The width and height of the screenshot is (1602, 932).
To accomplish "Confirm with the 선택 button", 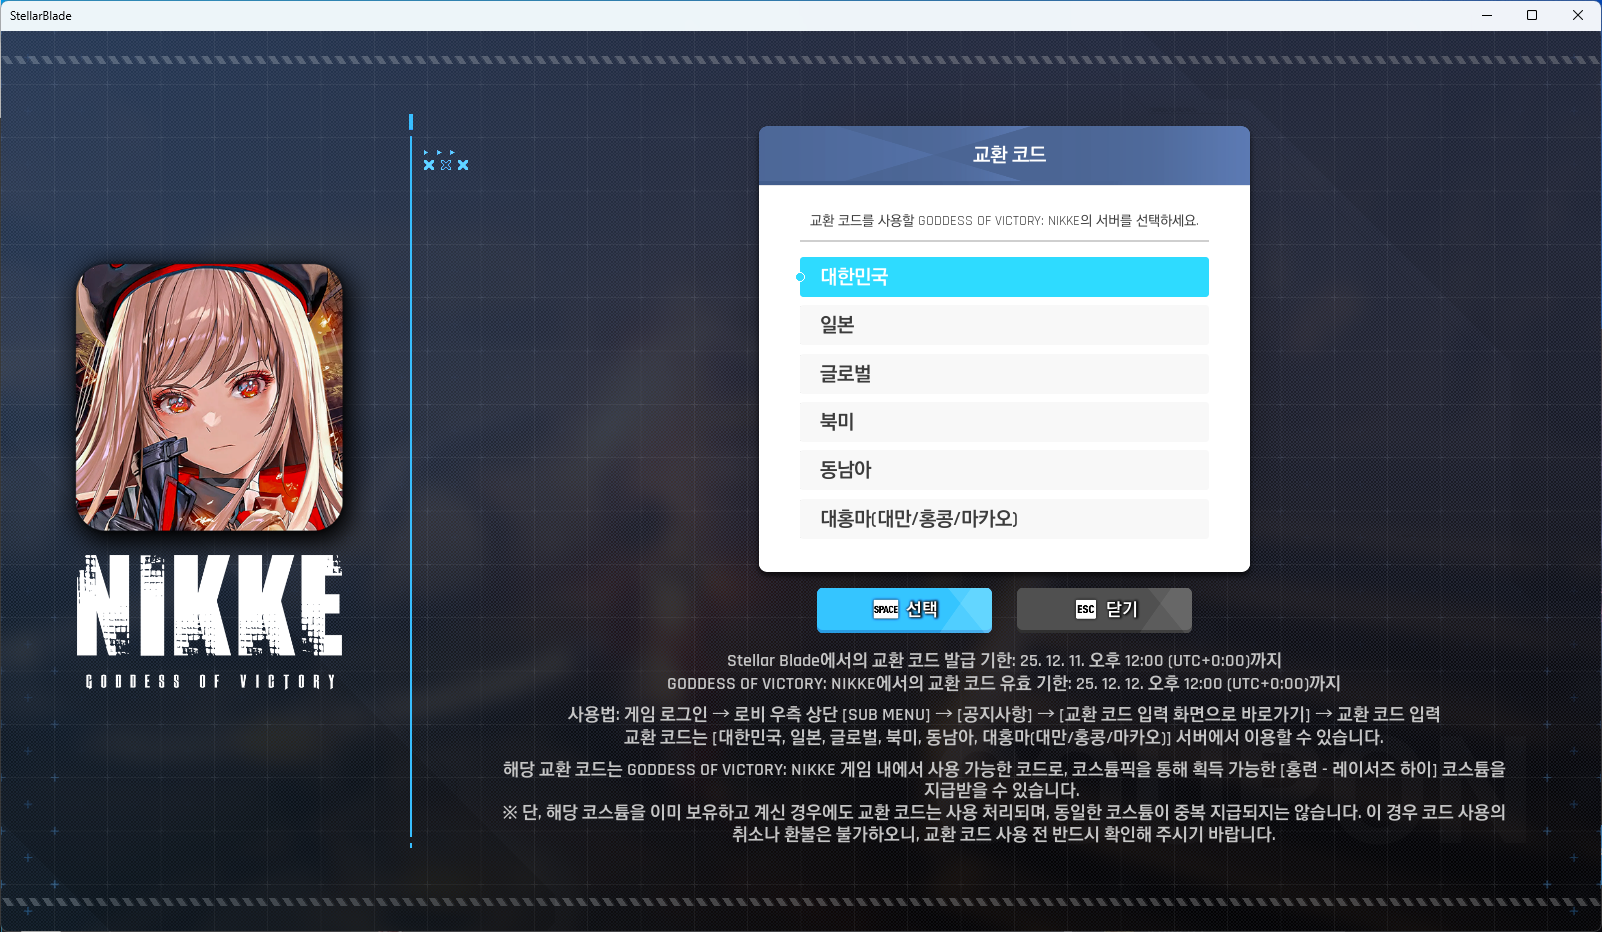I will (x=904, y=610).
